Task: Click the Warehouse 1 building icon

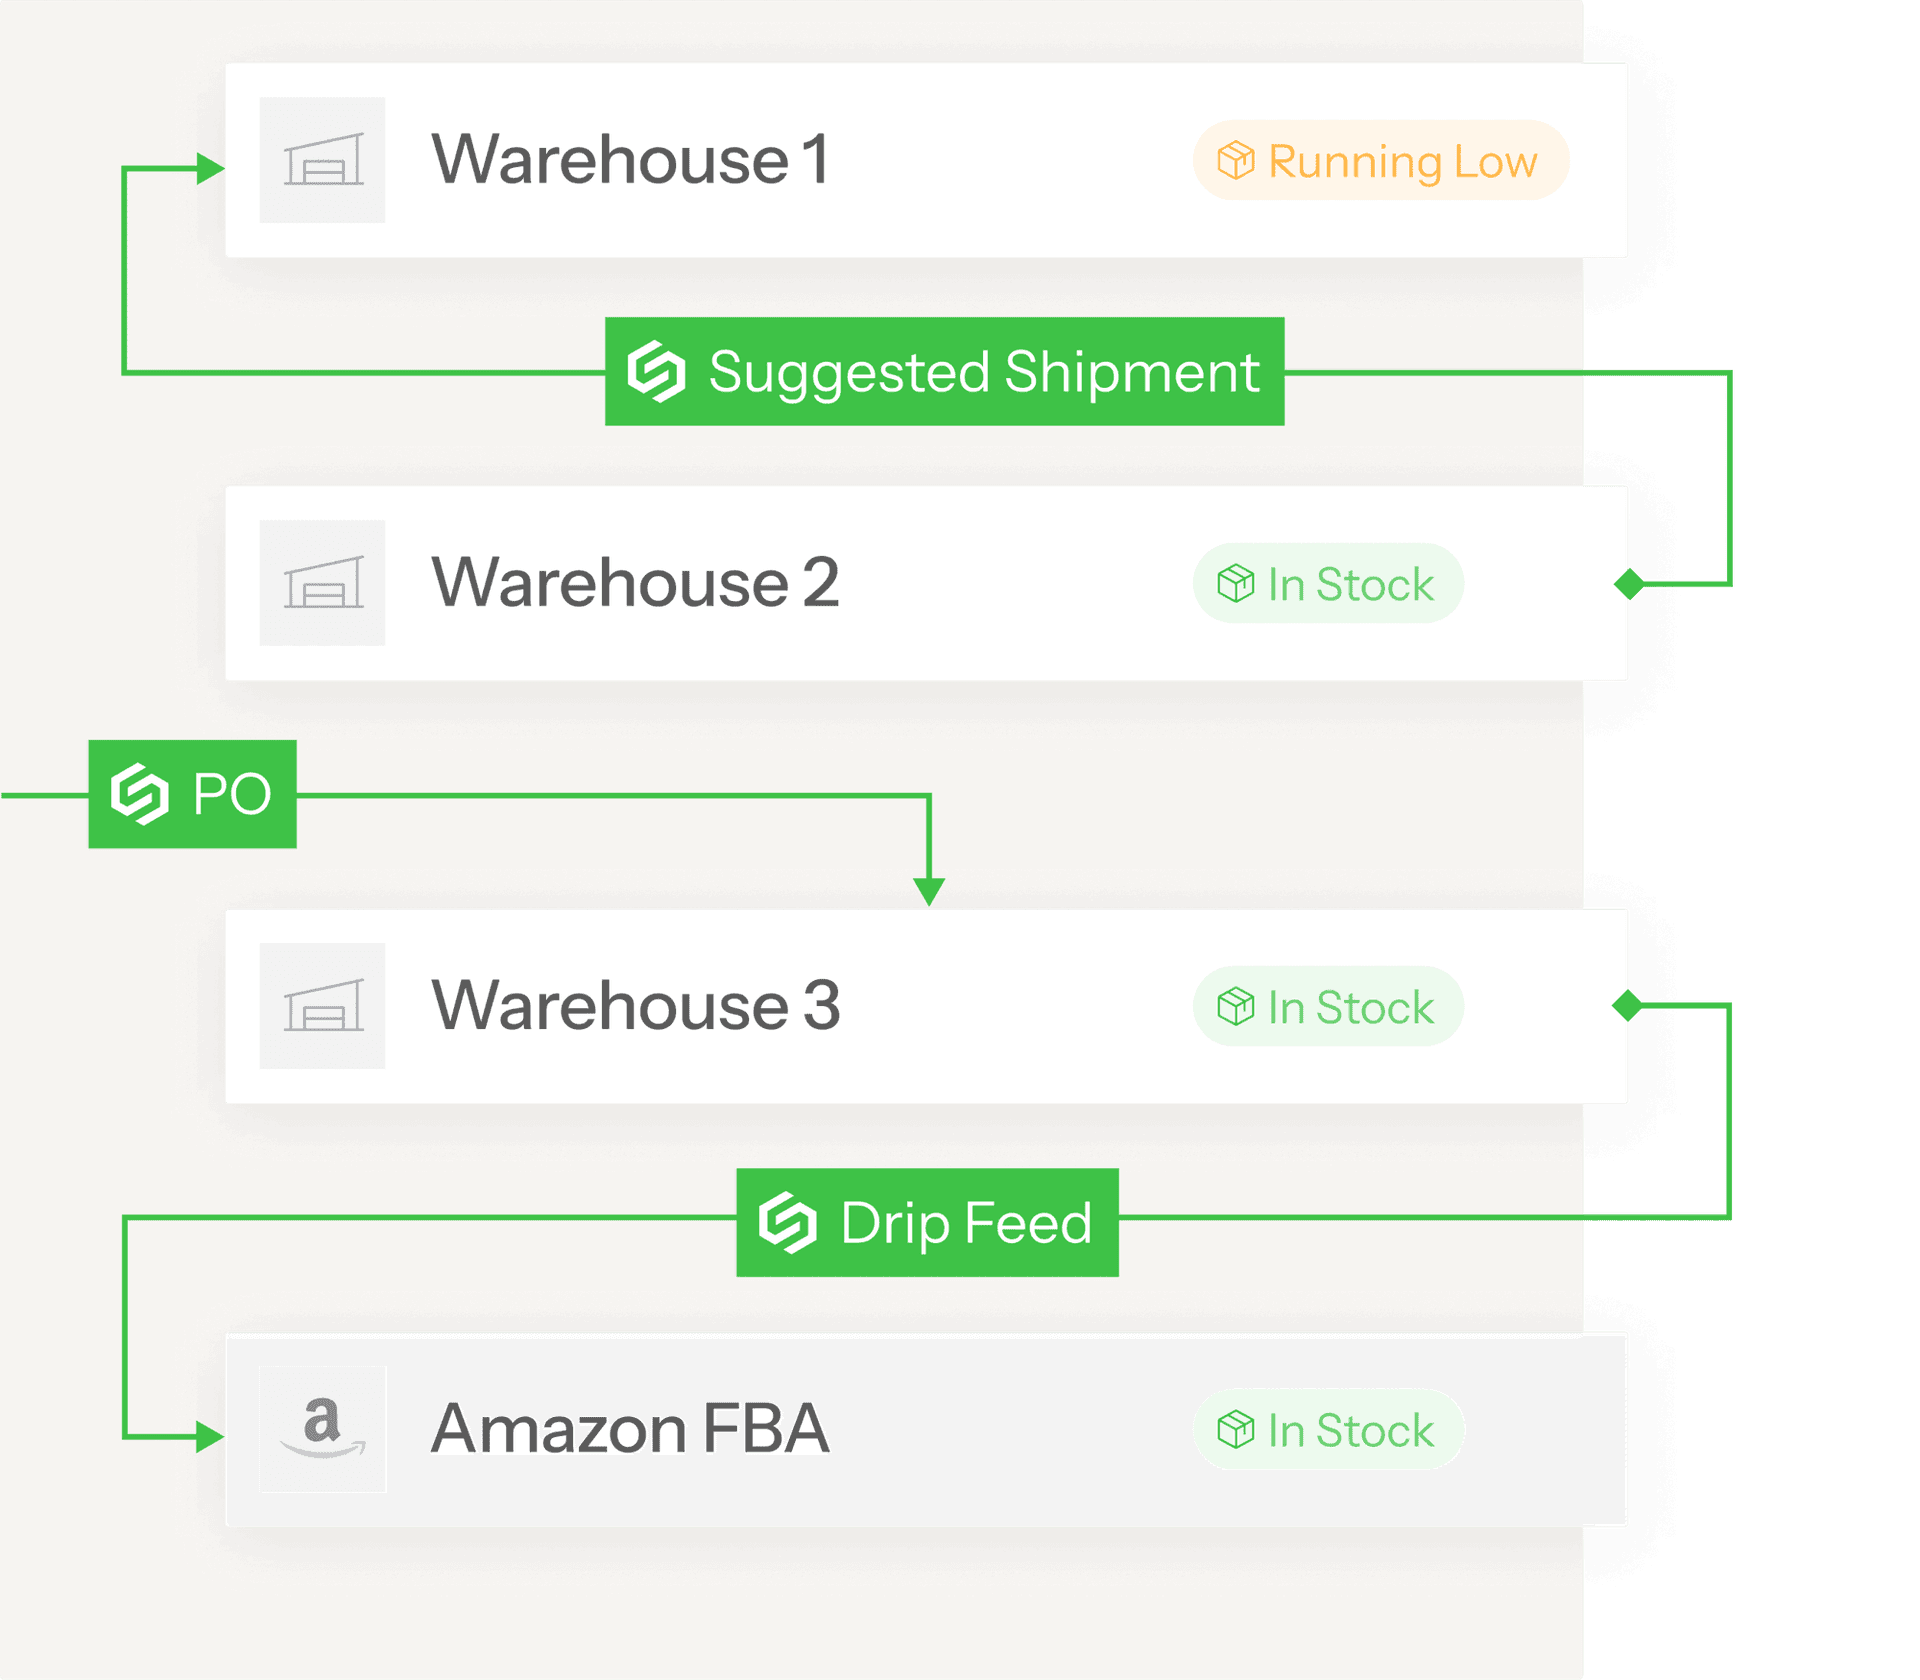Action: (322, 160)
